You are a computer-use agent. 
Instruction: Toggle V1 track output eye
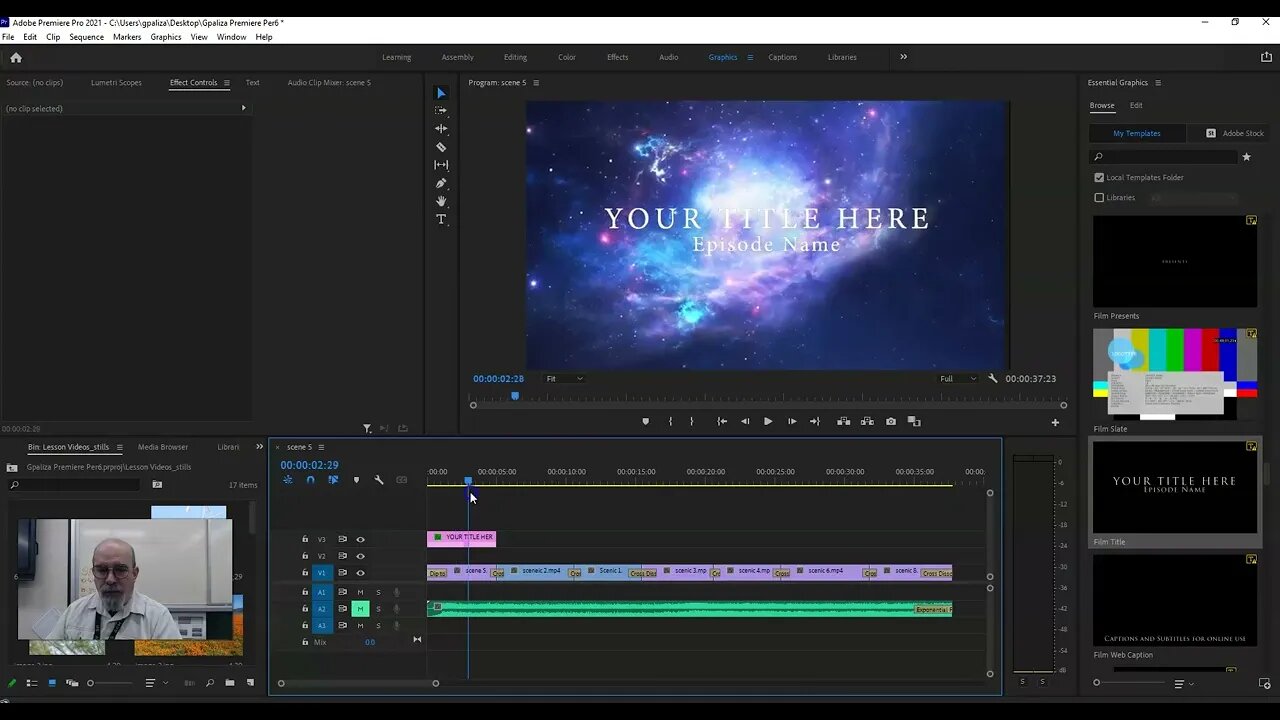361,573
